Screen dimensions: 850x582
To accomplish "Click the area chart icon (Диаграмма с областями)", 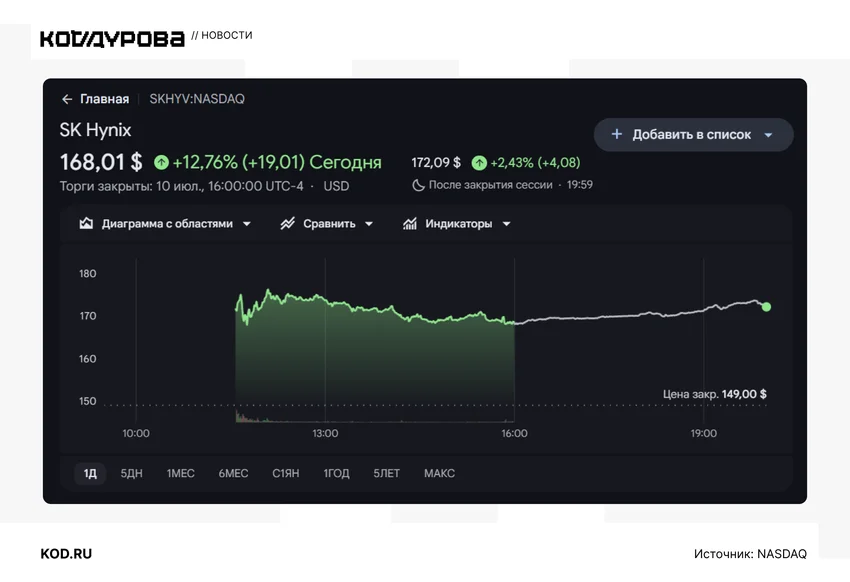I will coord(86,223).
